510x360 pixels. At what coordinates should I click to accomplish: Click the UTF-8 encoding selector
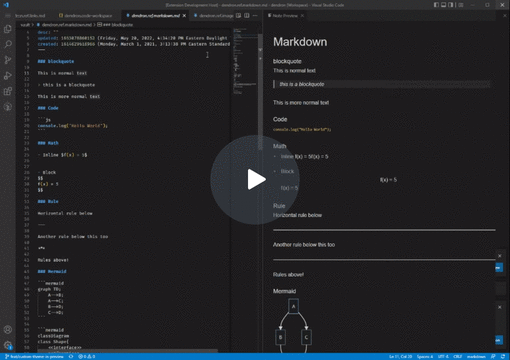pos(443,357)
